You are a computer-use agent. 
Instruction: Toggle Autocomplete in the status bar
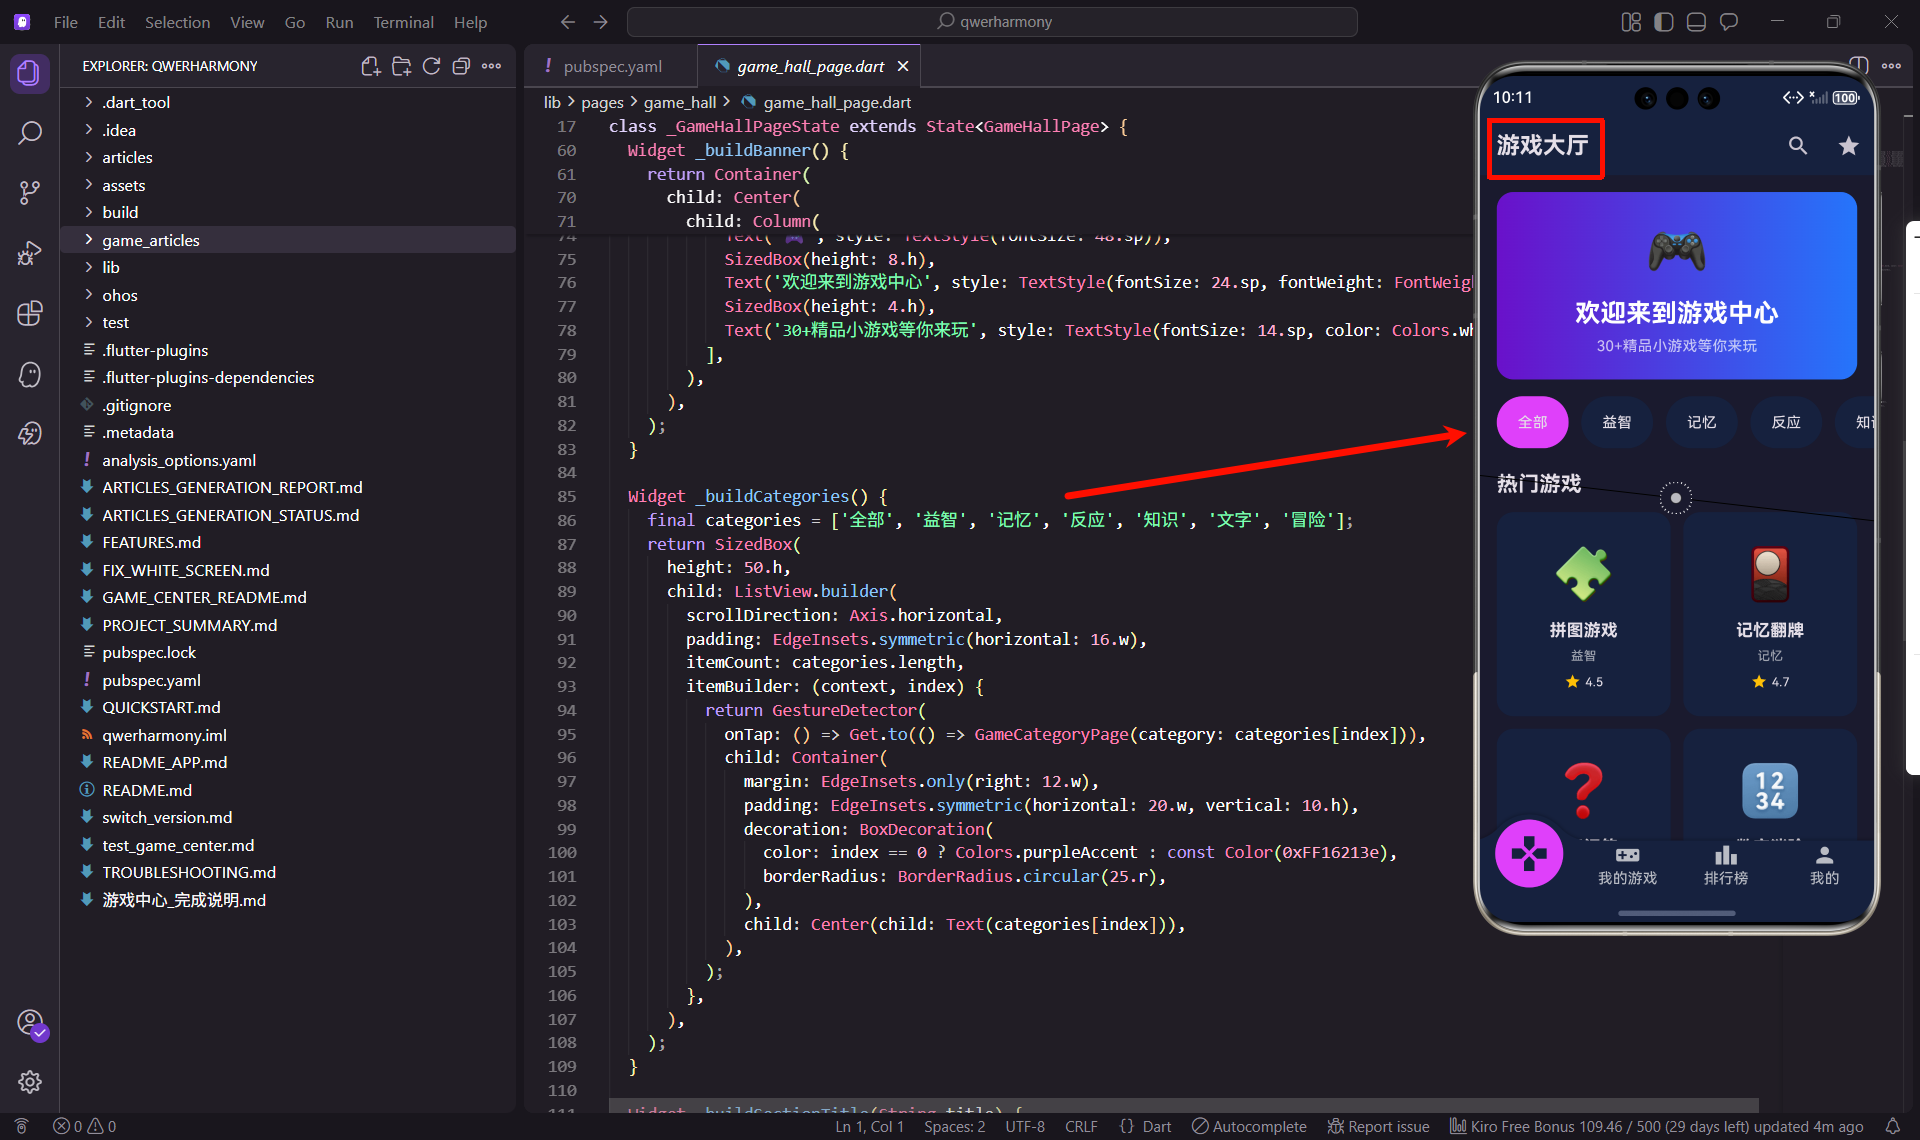click(1249, 1126)
